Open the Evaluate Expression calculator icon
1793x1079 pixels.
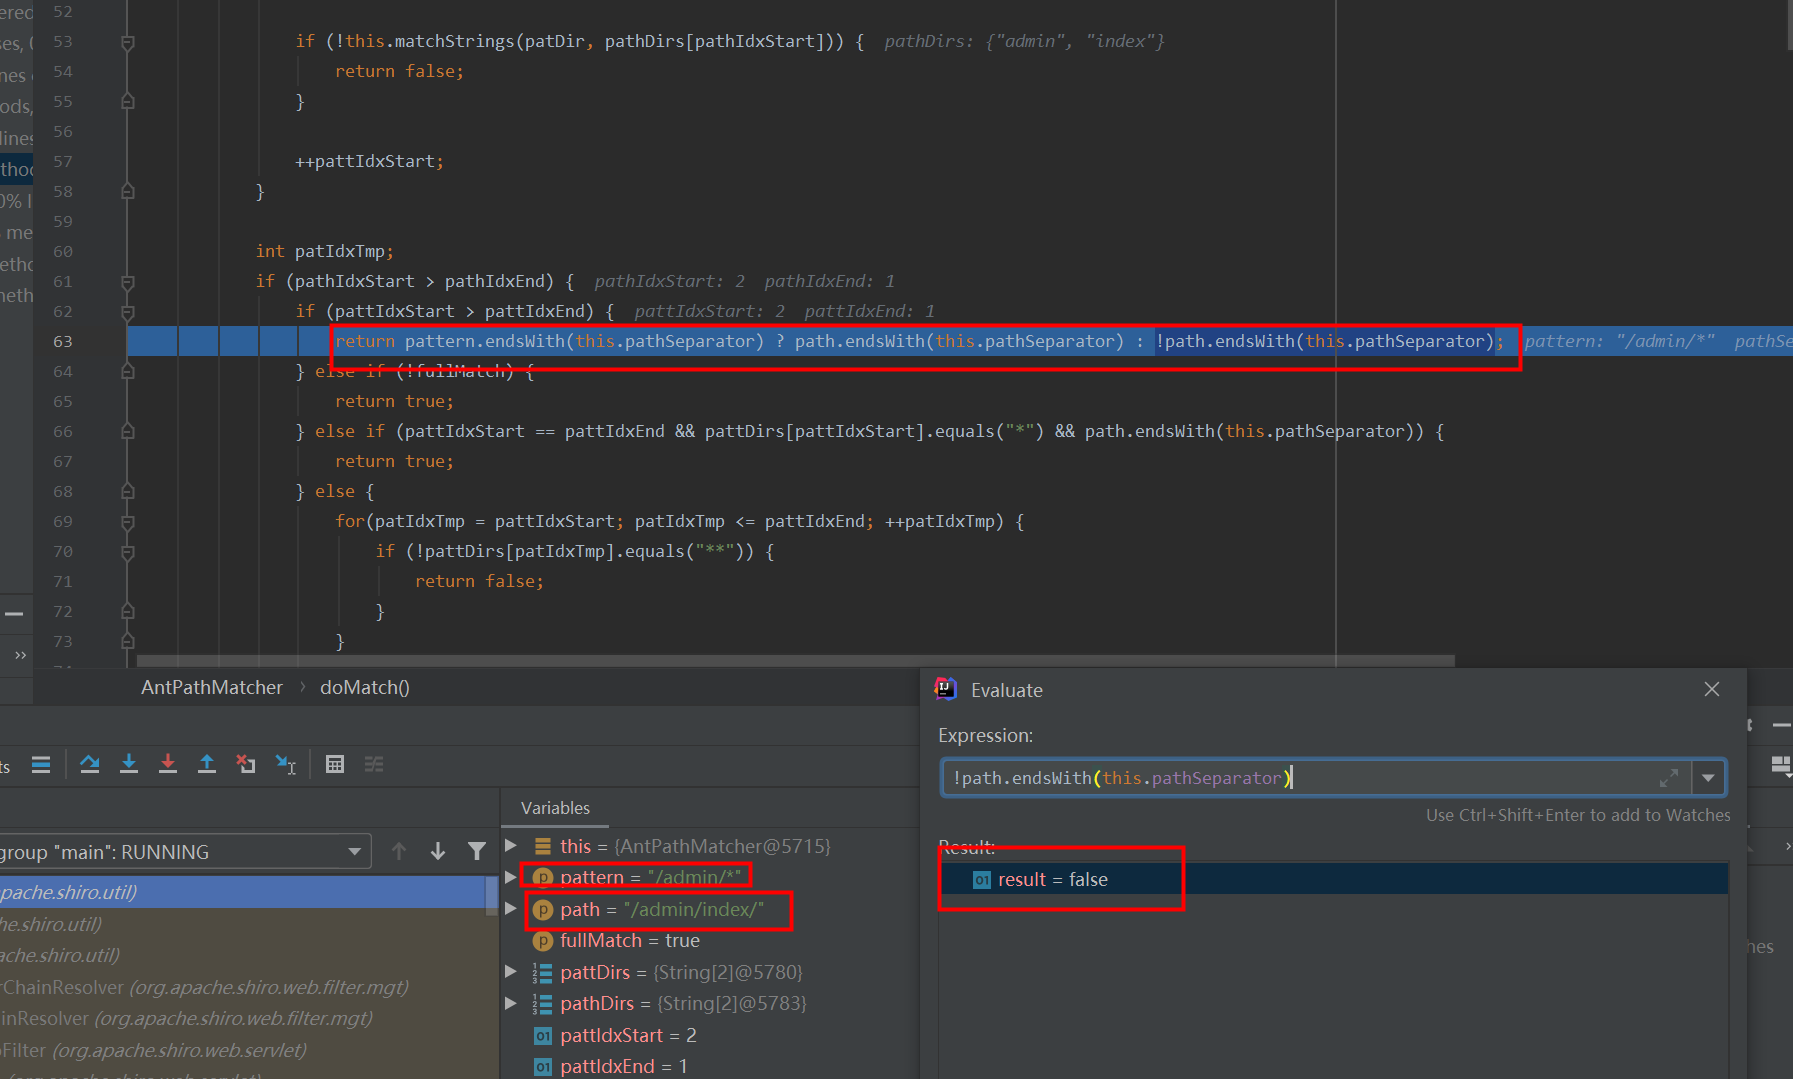335,765
